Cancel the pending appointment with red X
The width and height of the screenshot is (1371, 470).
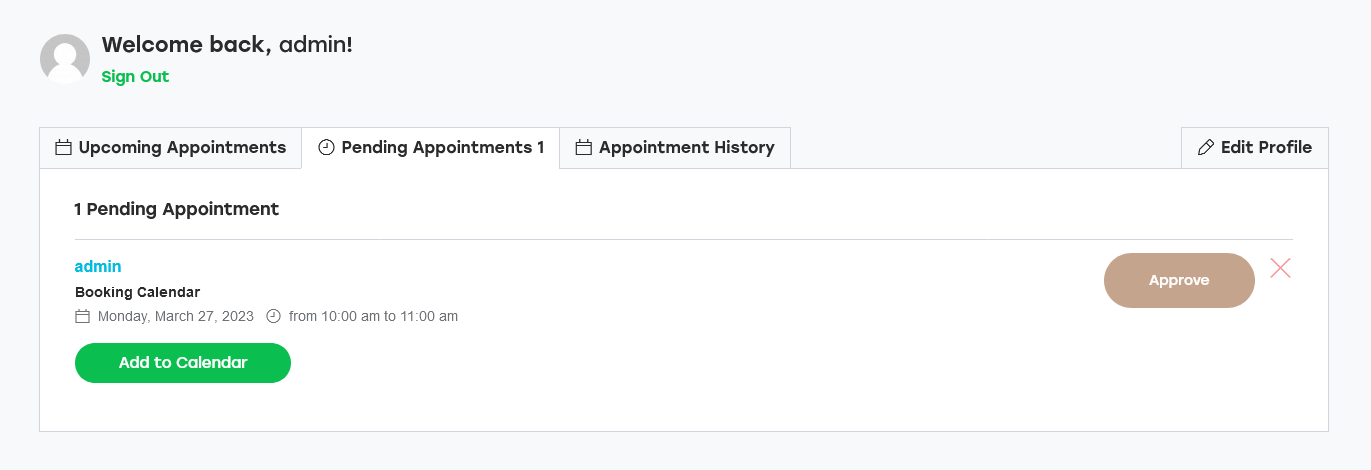[x=1280, y=268]
